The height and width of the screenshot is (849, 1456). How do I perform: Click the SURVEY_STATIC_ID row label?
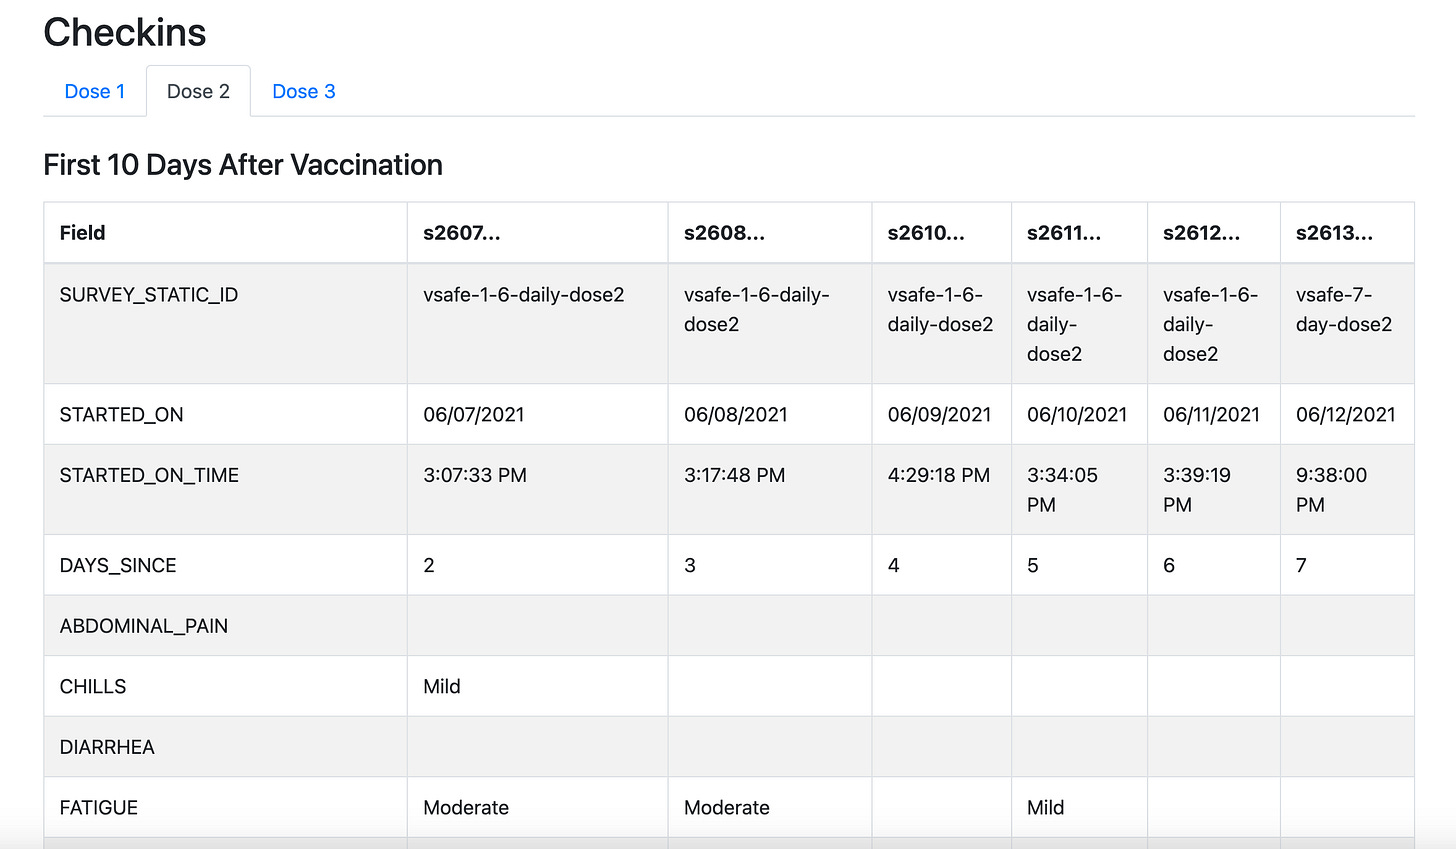(x=149, y=295)
